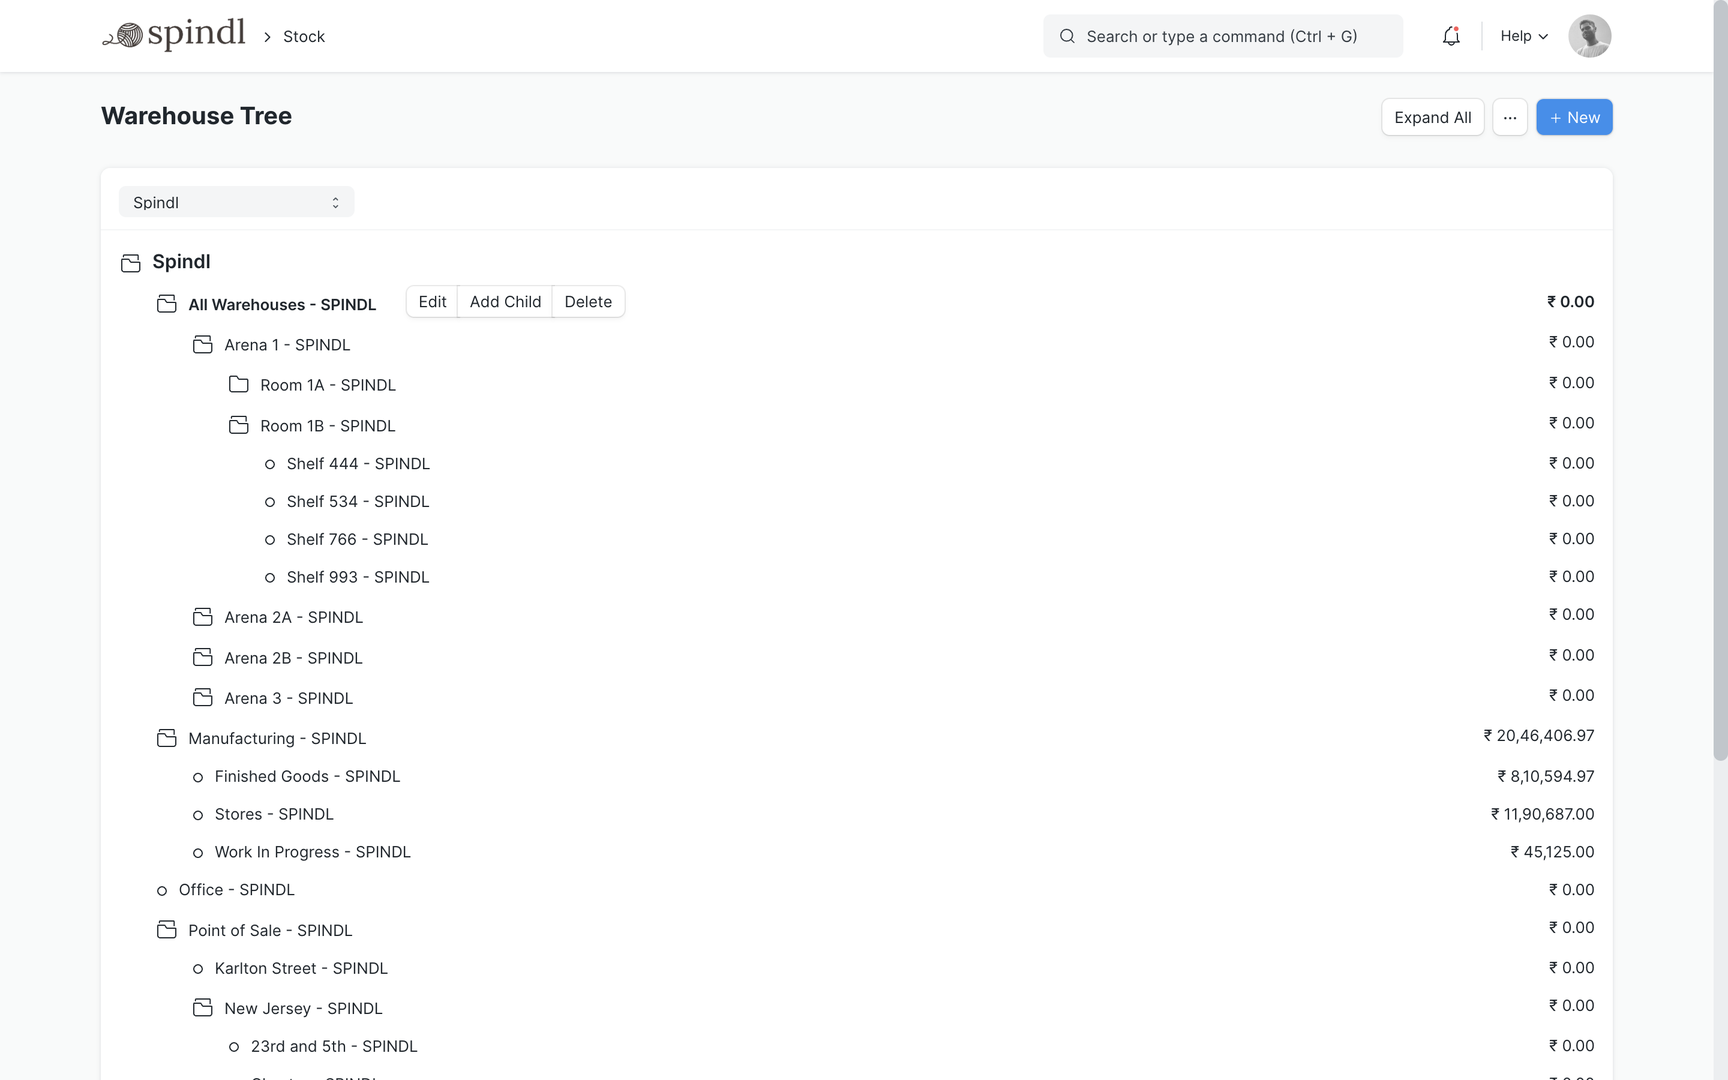This screenshot has height=1080, width=1728.
Task: Click folder icon beside Room 1A - SPINDL
Action: 239,385
